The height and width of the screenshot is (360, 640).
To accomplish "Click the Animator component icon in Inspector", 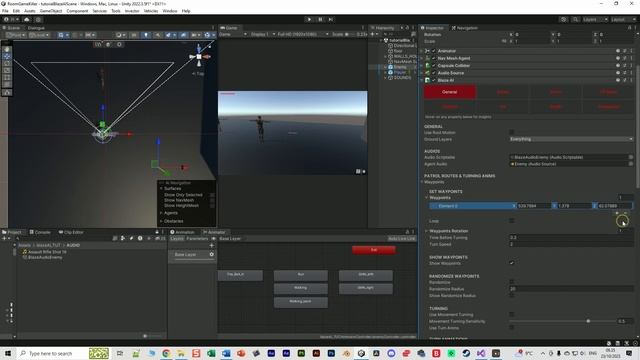I will (x=427, y=51).
